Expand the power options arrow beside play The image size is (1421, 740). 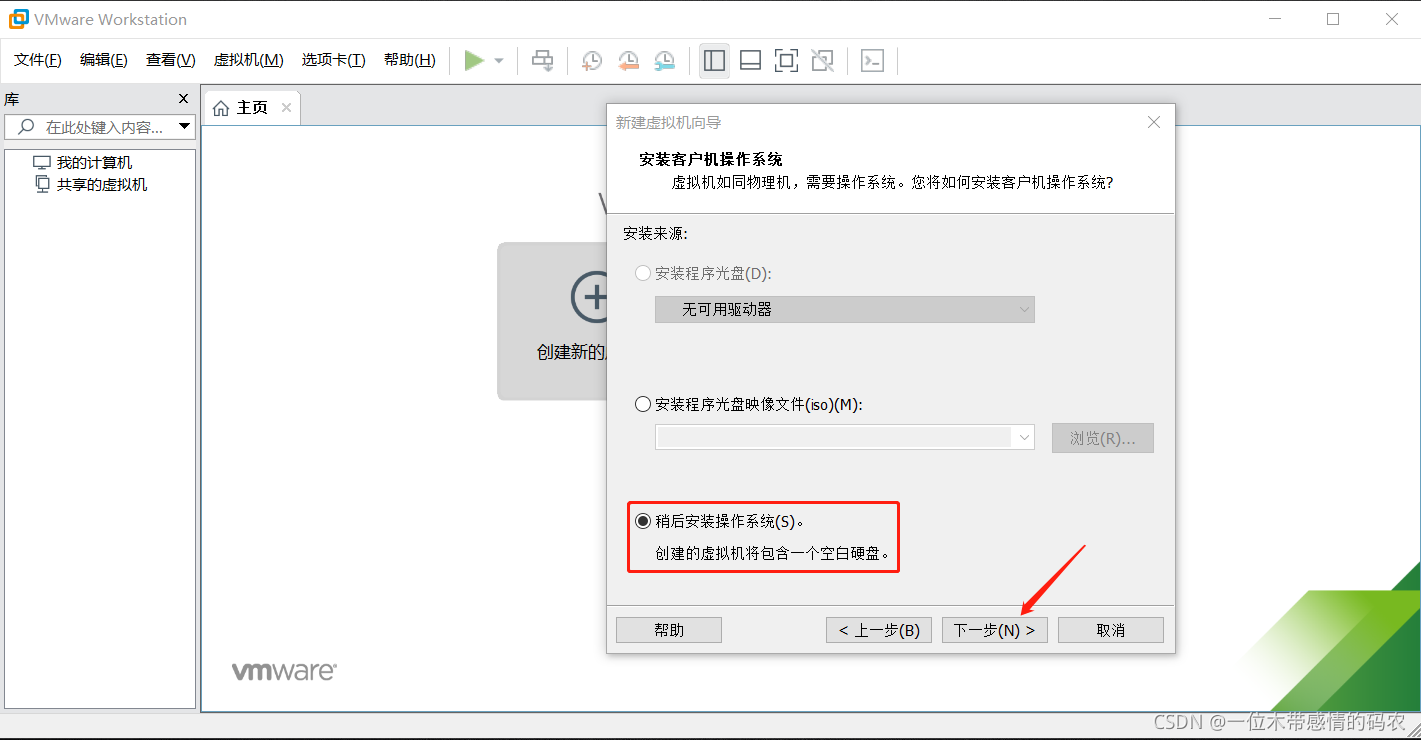[499, 61]
